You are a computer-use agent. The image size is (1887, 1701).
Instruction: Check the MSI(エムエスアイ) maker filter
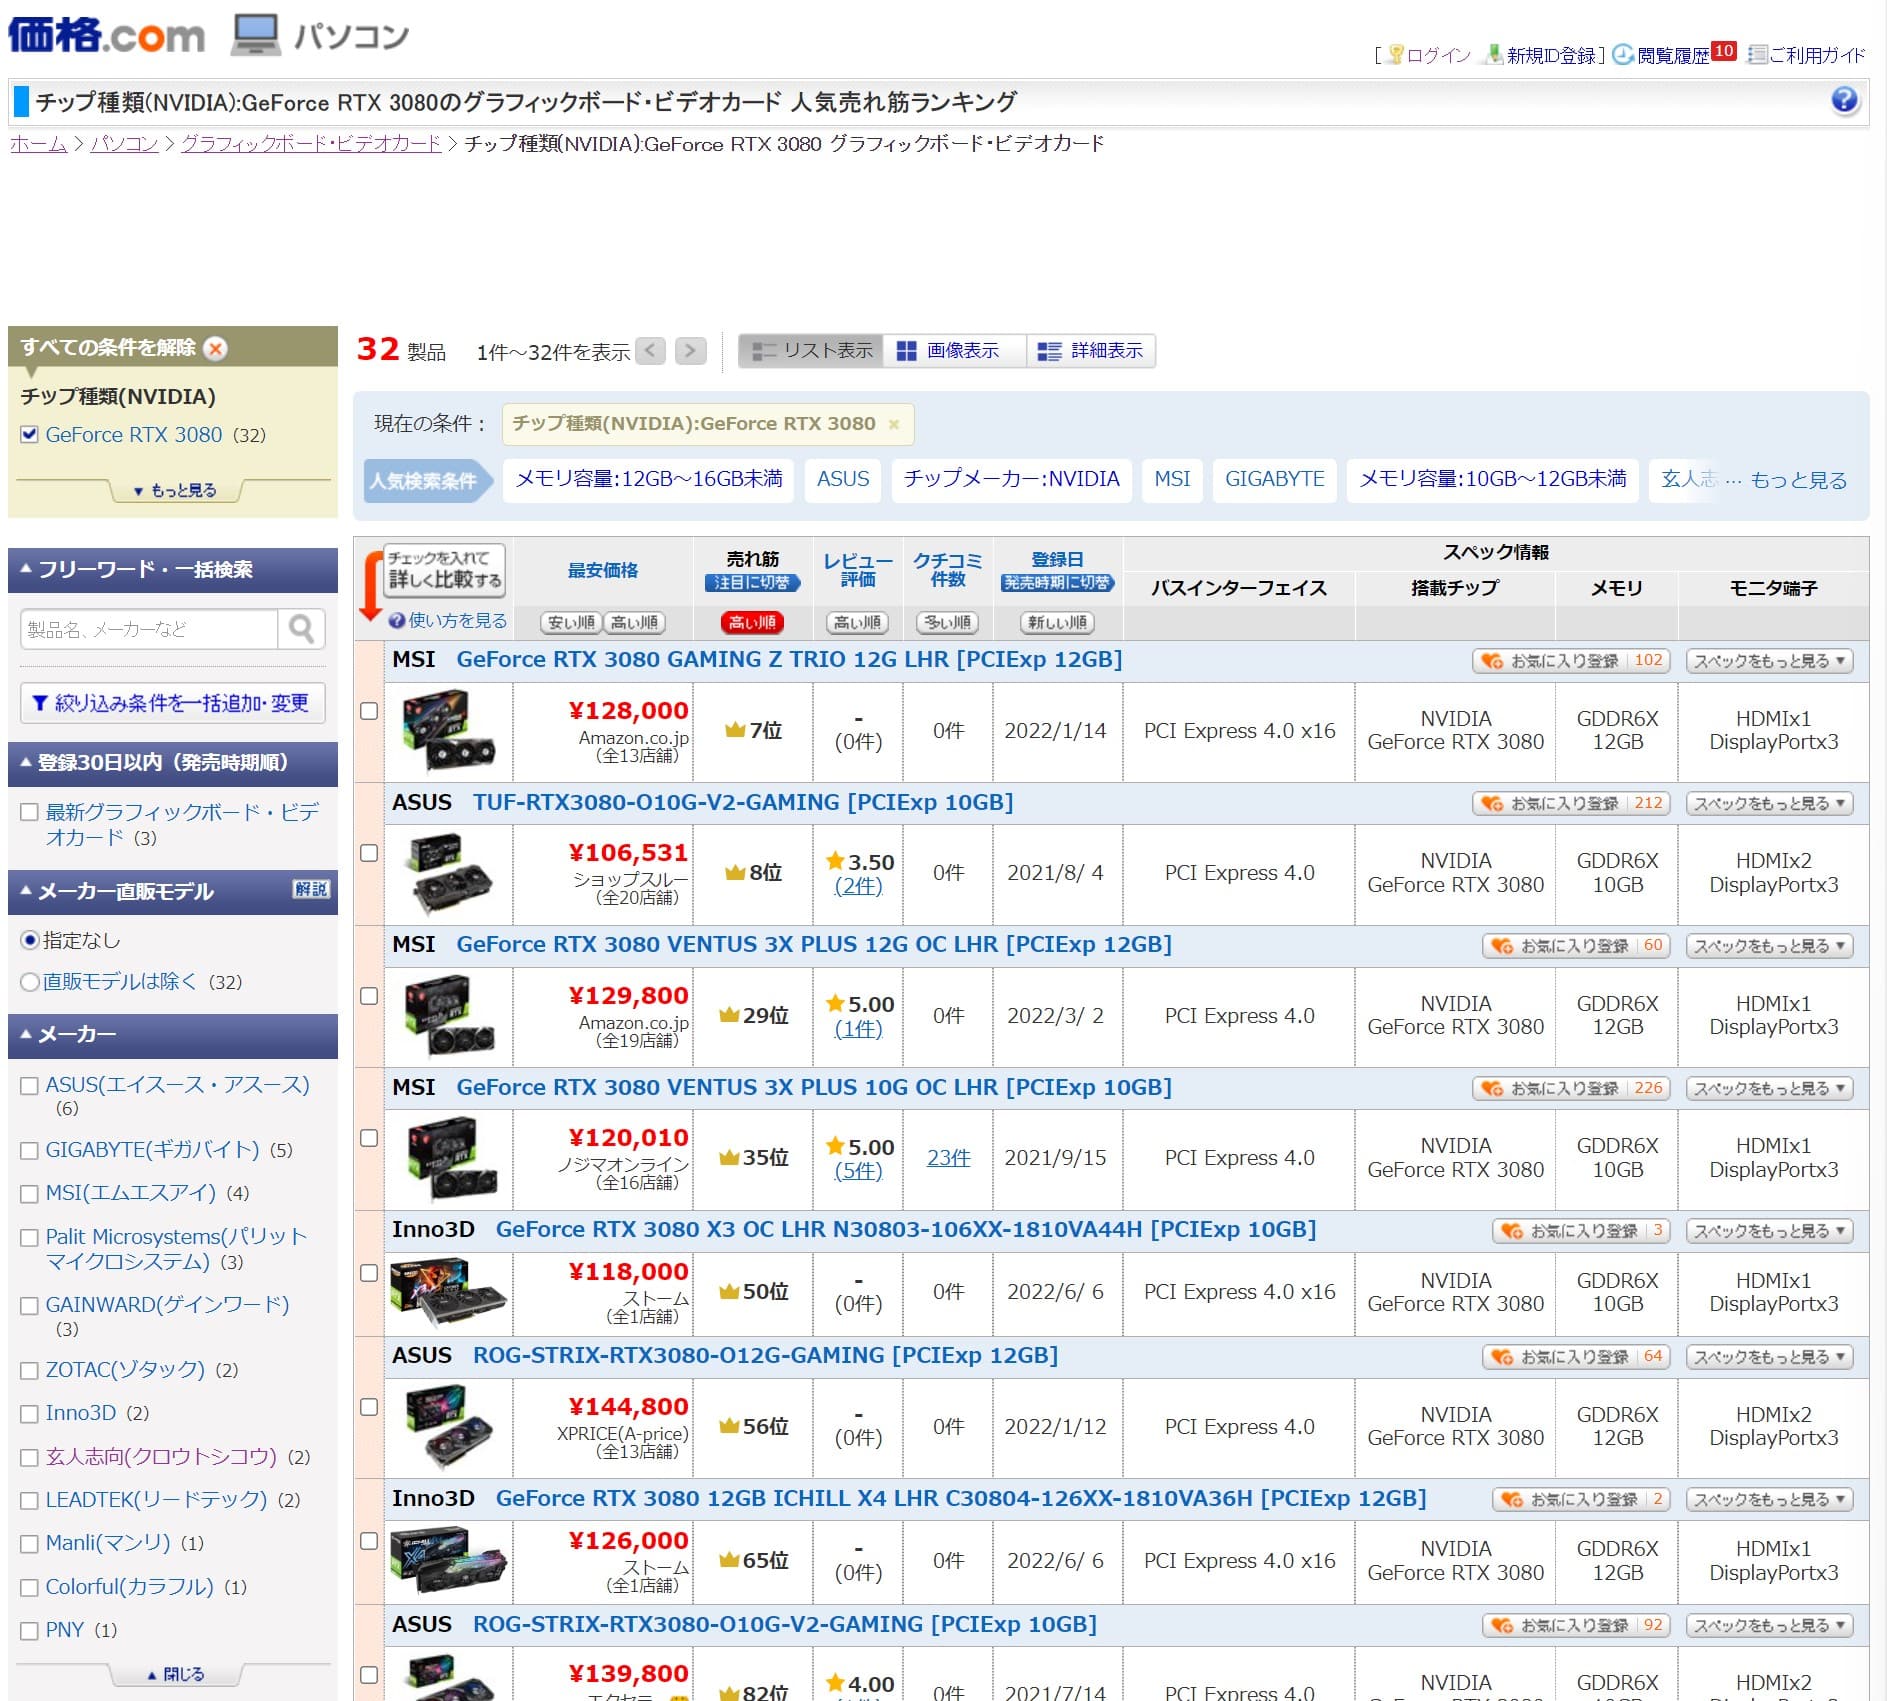(29, 1194)
